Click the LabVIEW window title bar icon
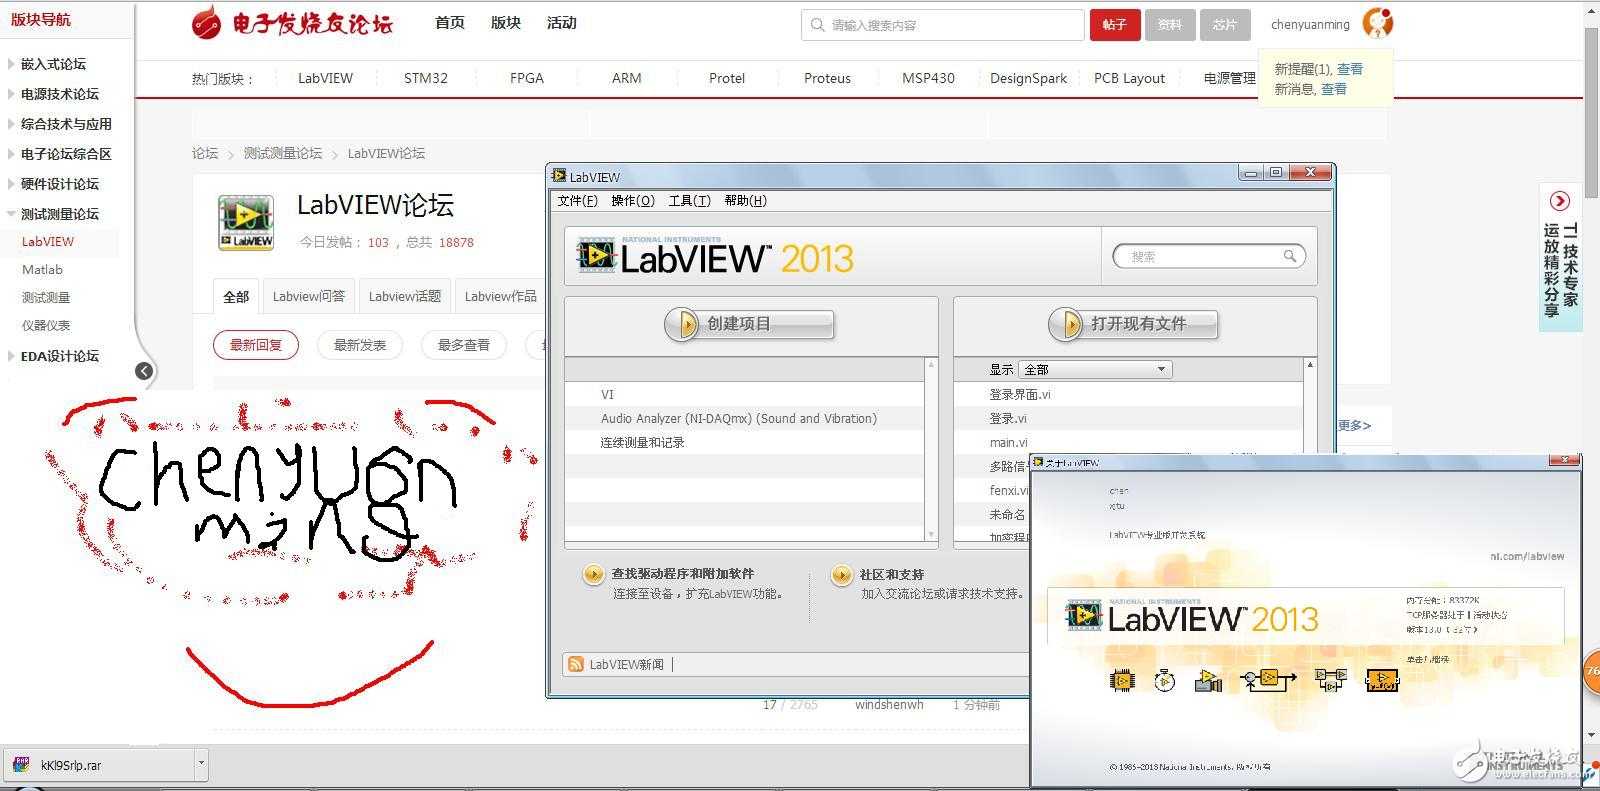Screen dimensions: 1600x791 pyautogui.click(x=559, y=176)
